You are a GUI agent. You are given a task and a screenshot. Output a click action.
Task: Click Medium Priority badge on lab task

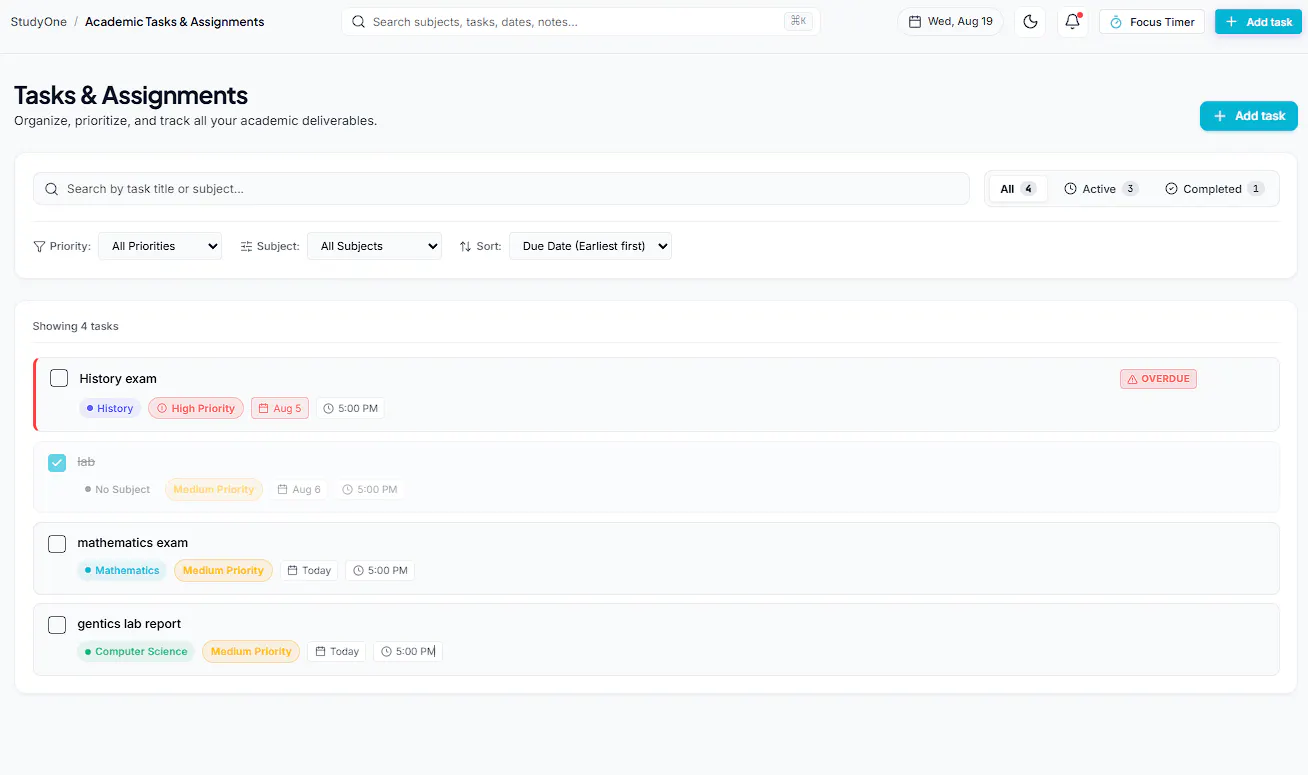point(214,490)
